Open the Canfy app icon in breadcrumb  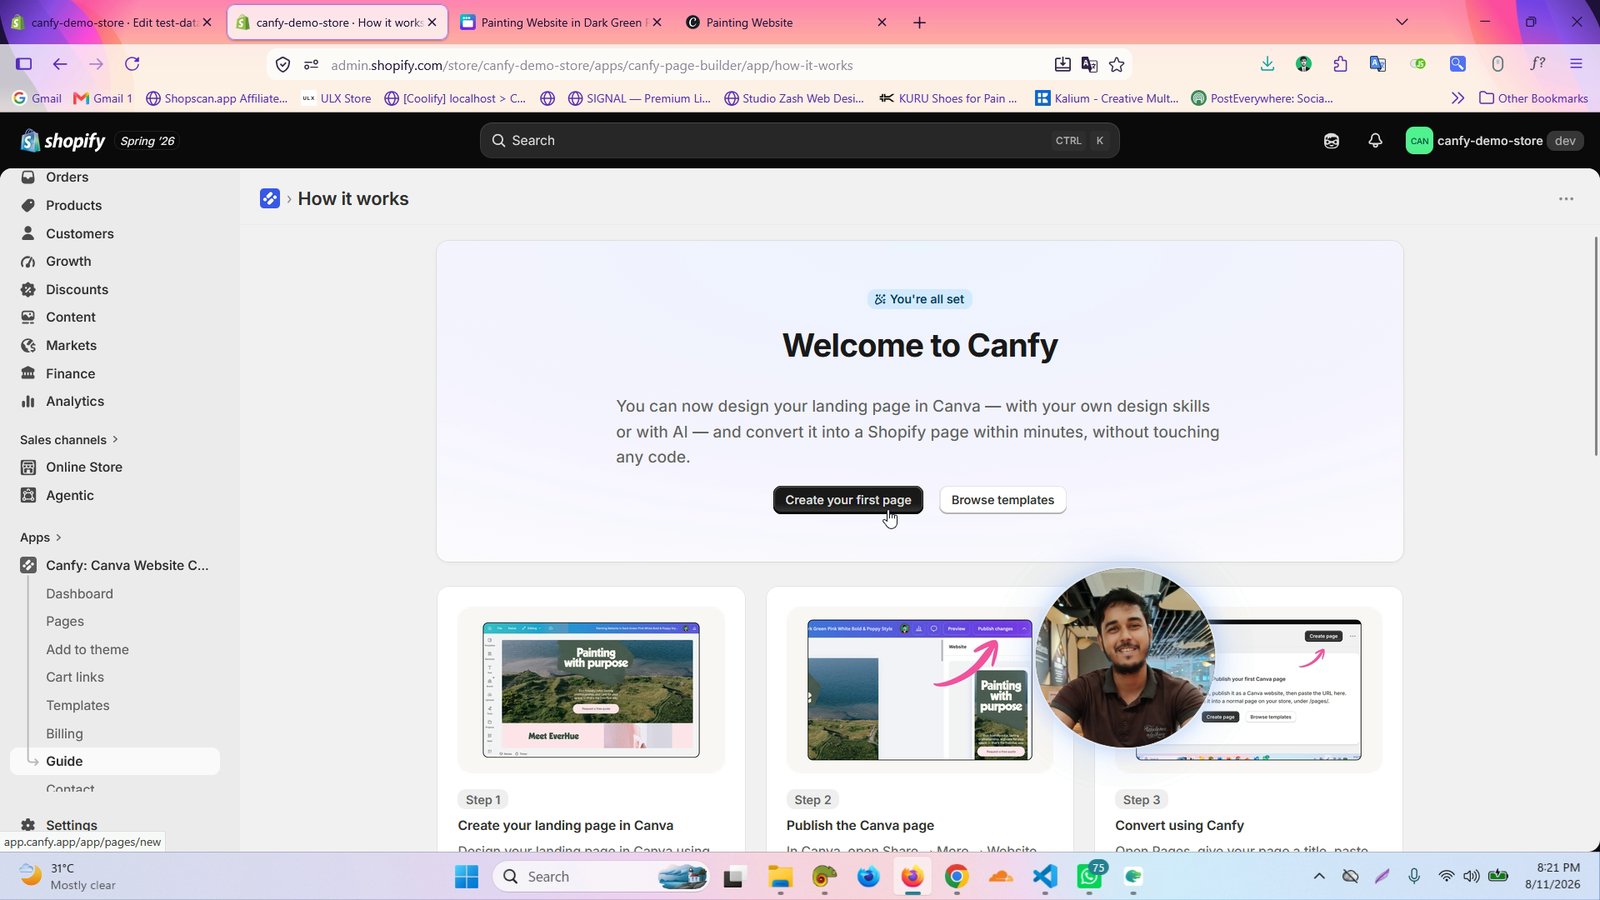270,199
